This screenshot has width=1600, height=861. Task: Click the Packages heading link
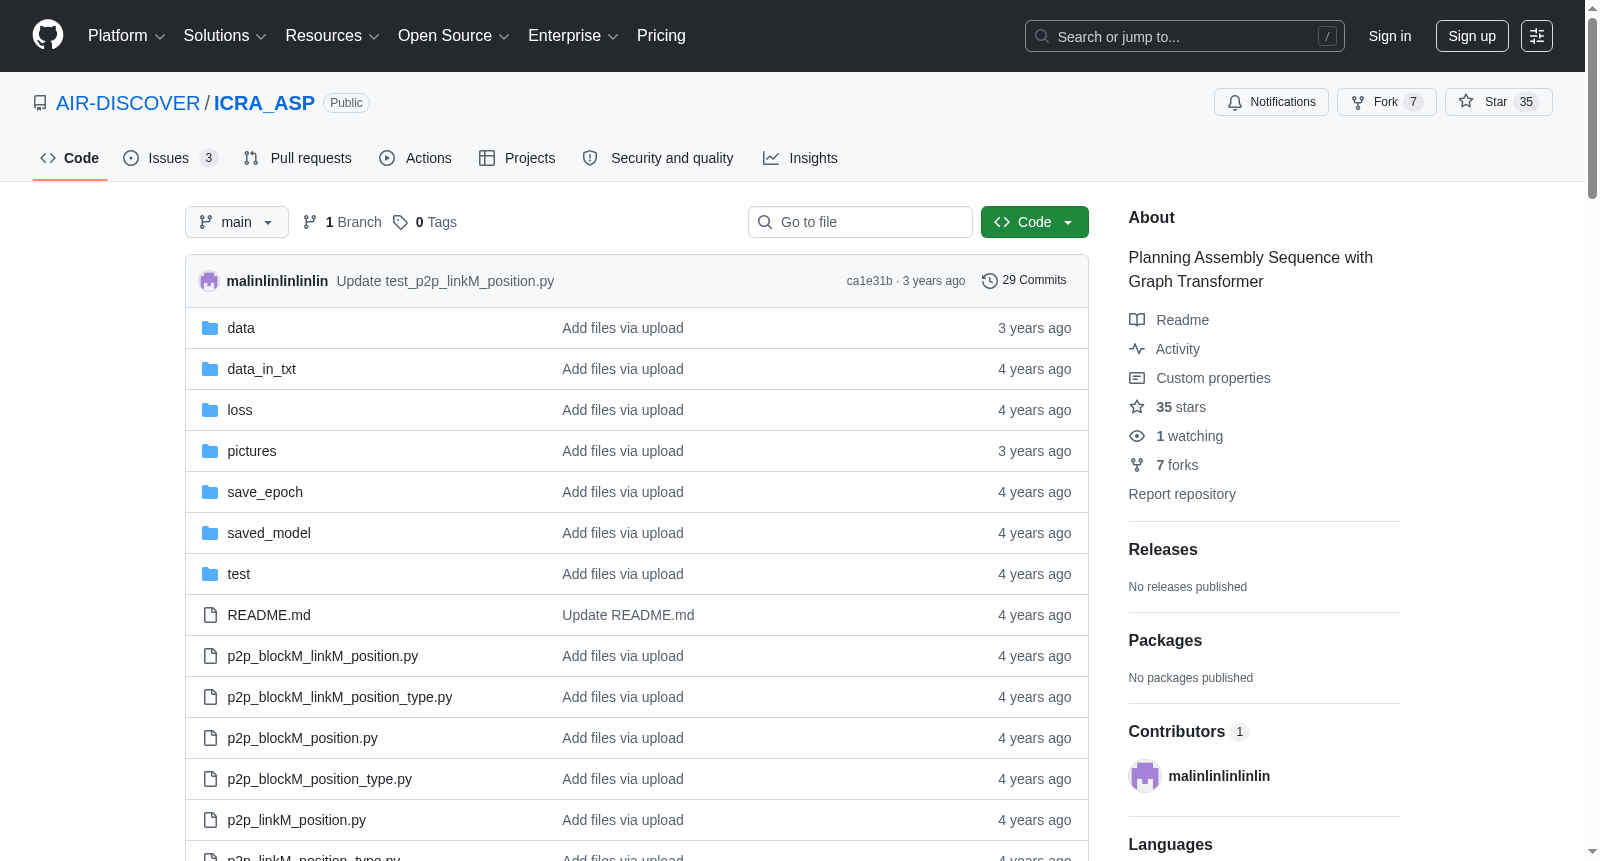point(1165,640)
